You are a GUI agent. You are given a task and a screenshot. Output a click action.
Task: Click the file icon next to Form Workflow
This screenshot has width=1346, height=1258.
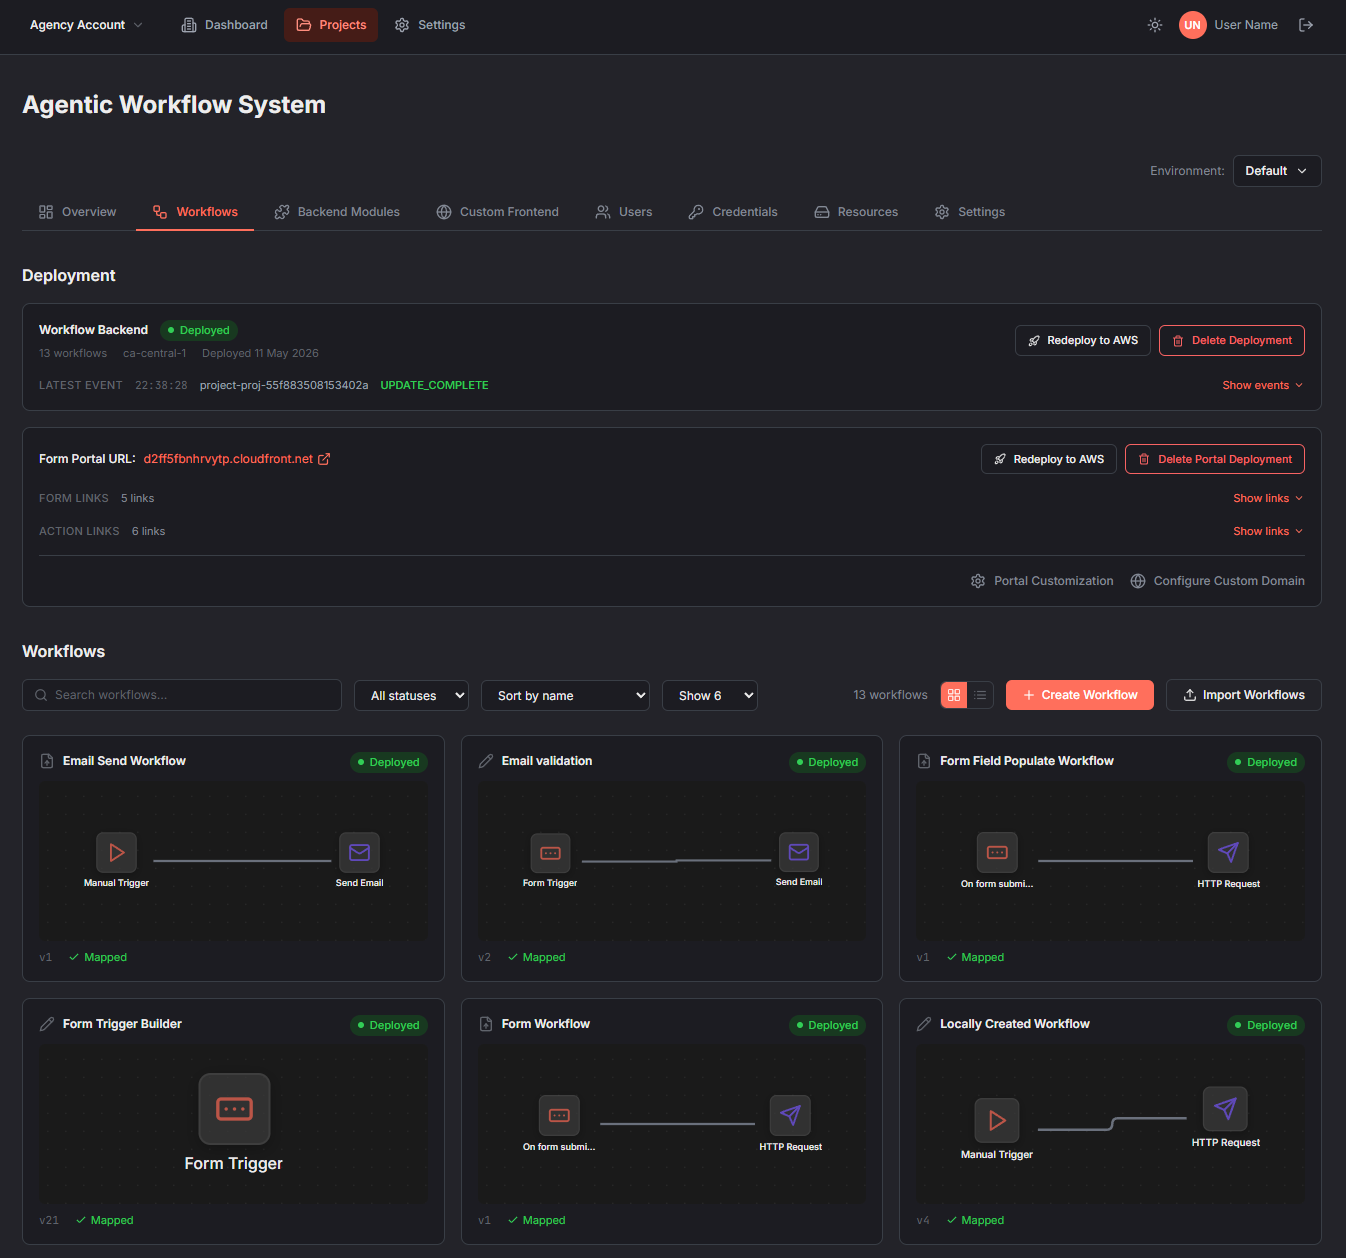coord(486,1024)
